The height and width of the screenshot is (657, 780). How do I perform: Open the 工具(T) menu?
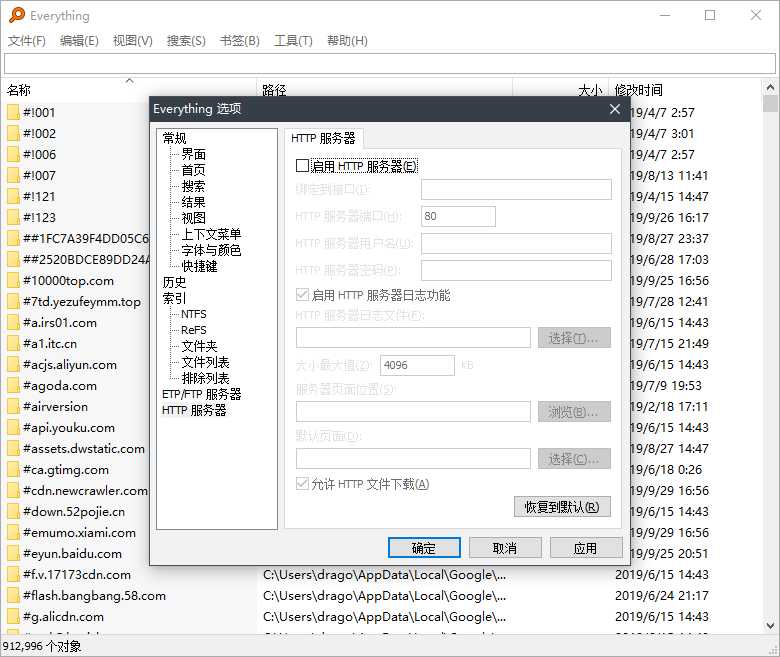(293, 41)
